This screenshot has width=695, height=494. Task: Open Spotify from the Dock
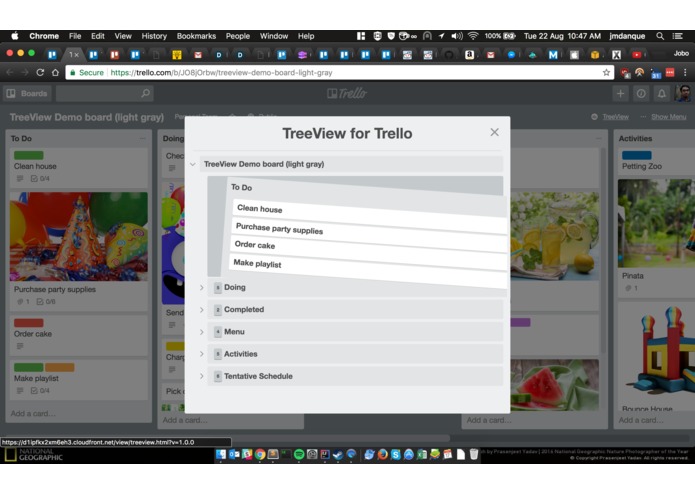299,454
